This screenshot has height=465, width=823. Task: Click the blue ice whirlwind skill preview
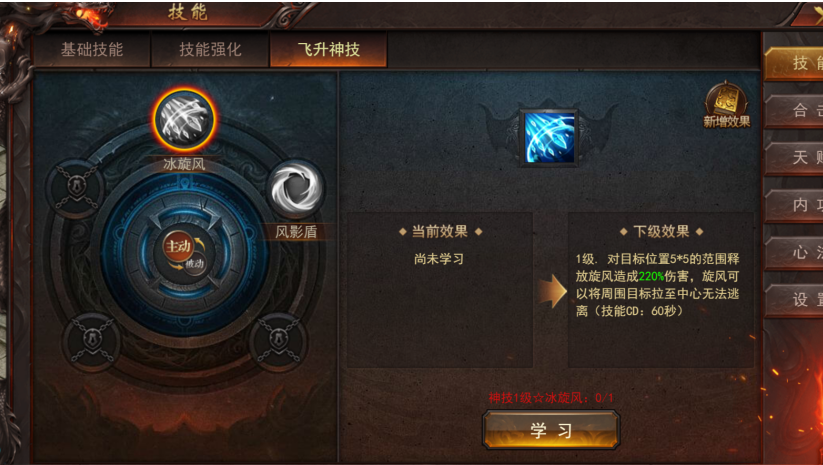548,138
